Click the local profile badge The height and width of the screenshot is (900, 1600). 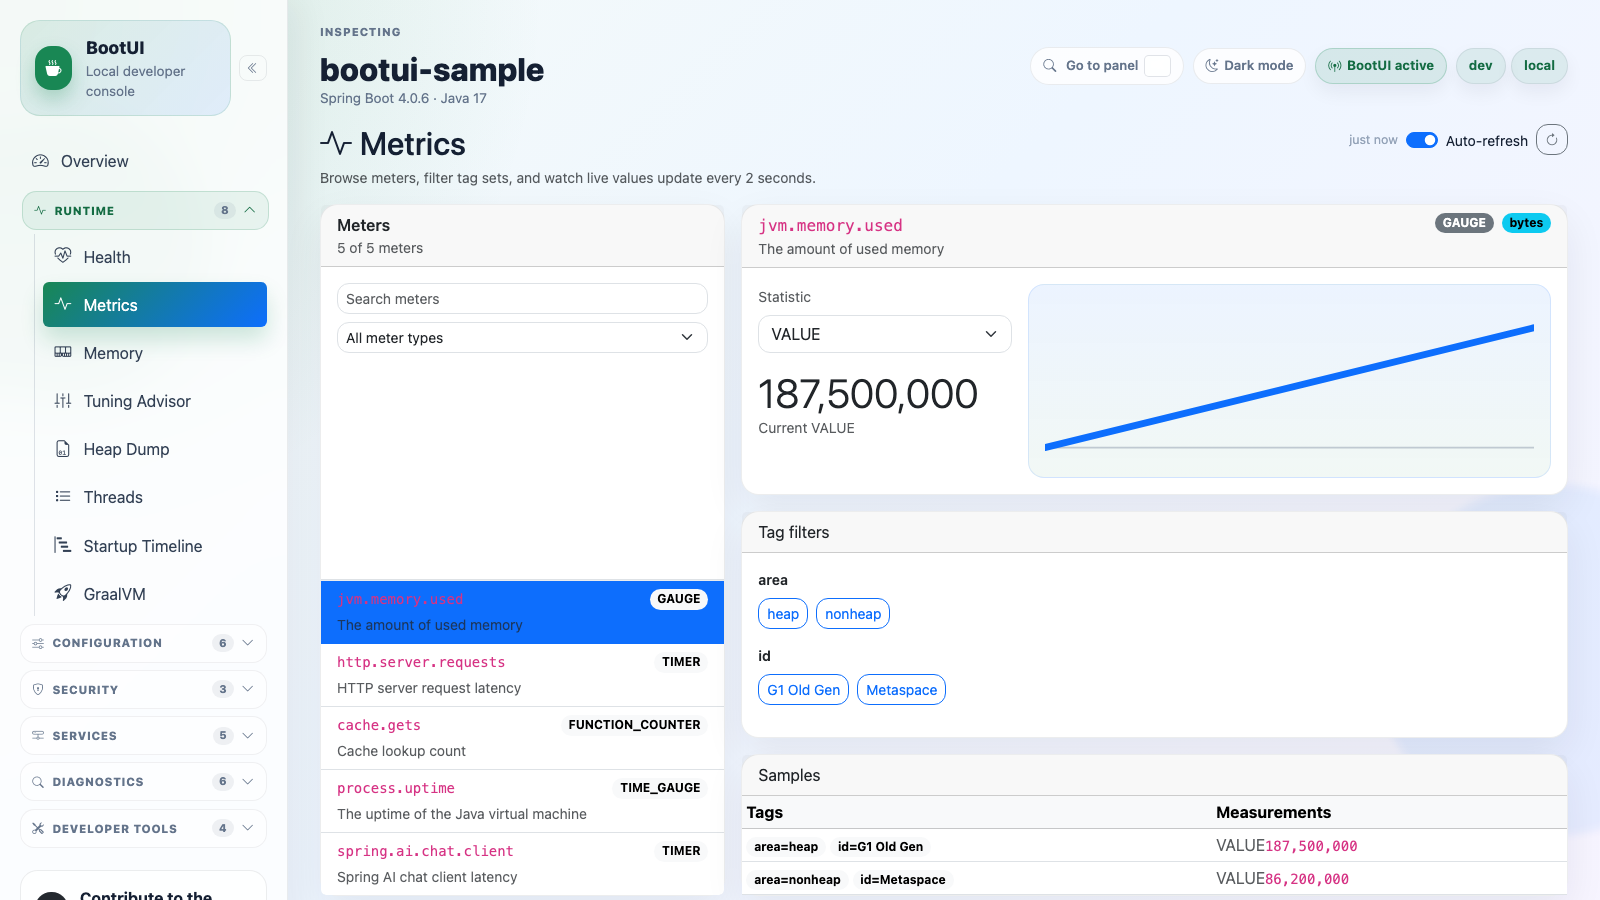click(1539, 66)
